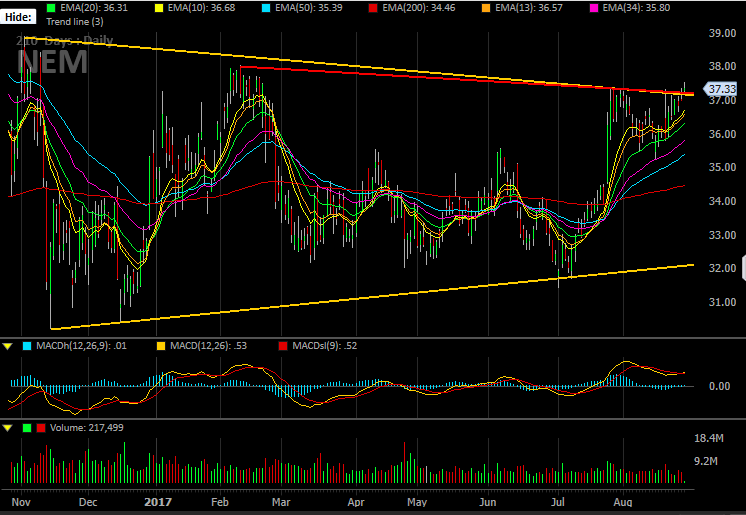The width and height of the screenshot is (746, 515).
Task: Click the red Volume legend square
Action: tap(41, 428)
